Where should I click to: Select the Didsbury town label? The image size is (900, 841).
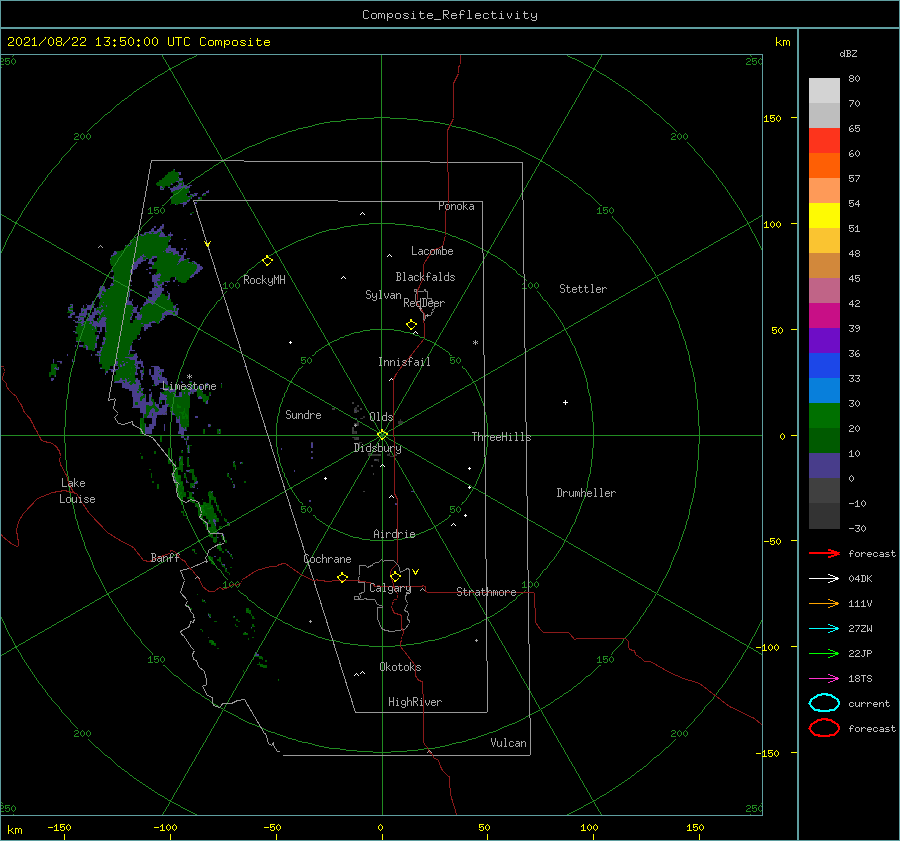click(x=377, y=448)
